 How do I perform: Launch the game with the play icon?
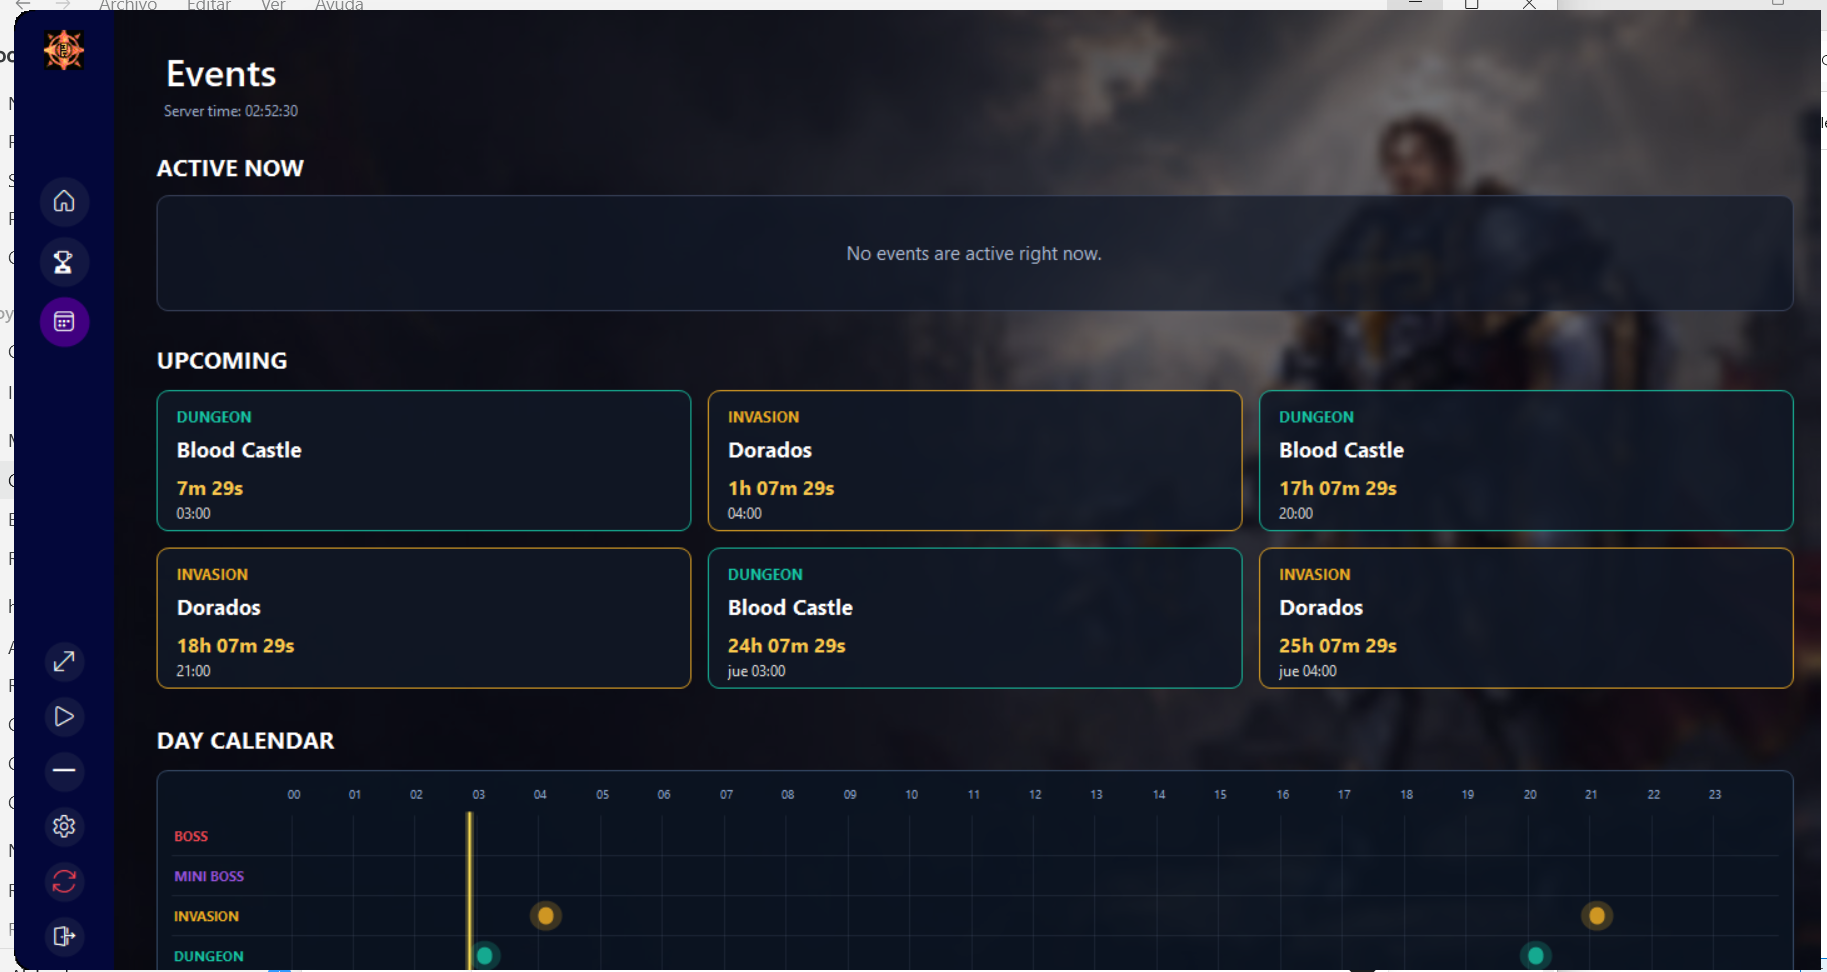point(64,716)
